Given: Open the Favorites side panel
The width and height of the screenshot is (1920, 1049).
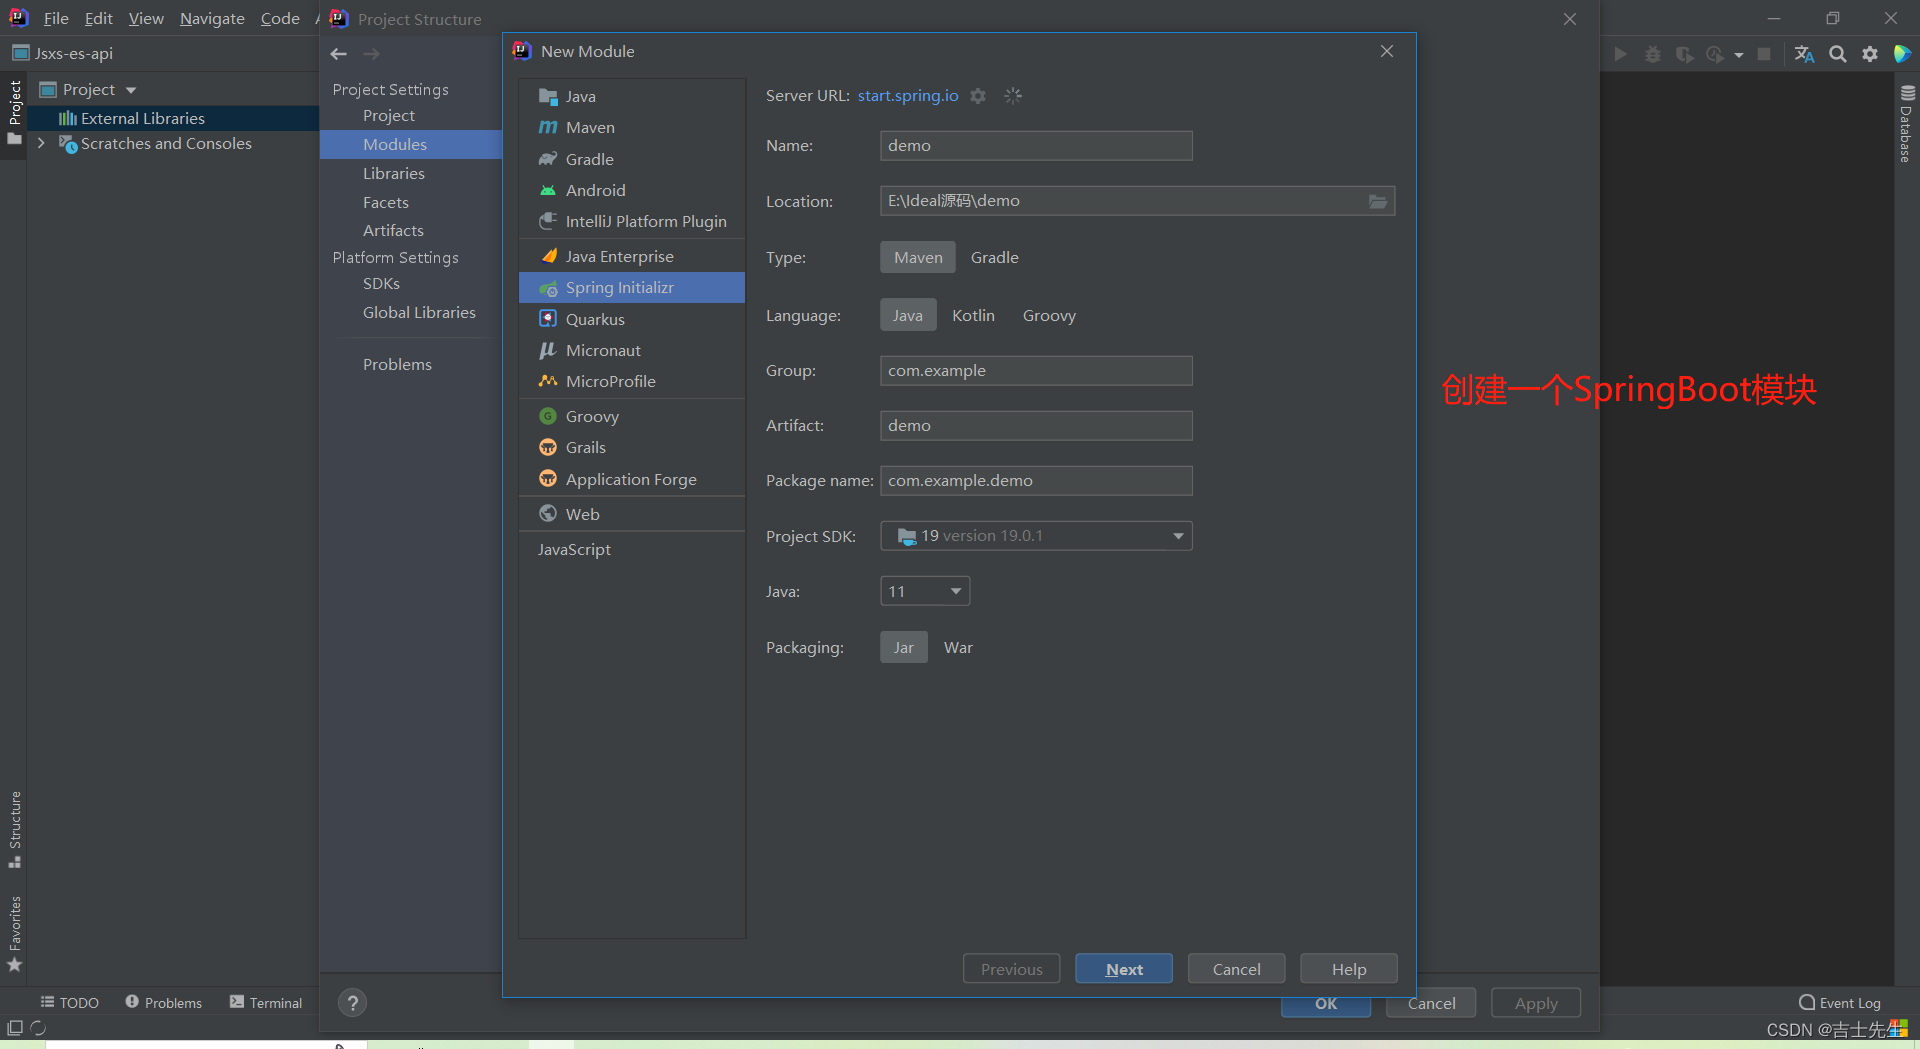Looking at the screenshot, I should [14, 933].
